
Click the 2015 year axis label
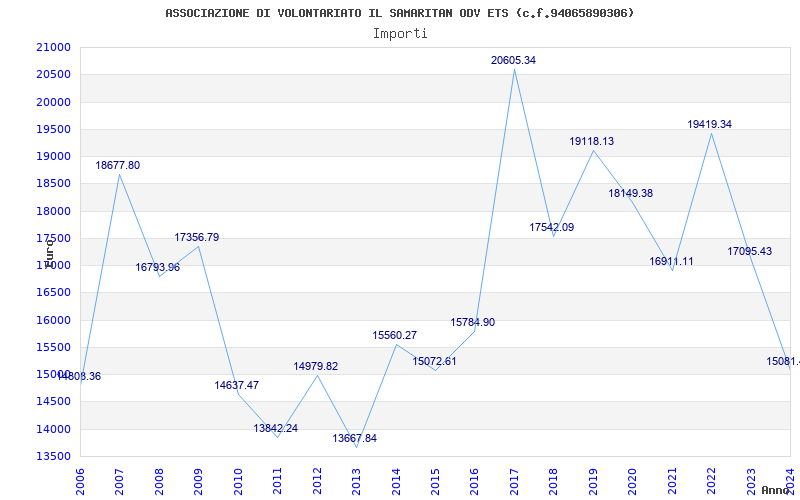436,481
